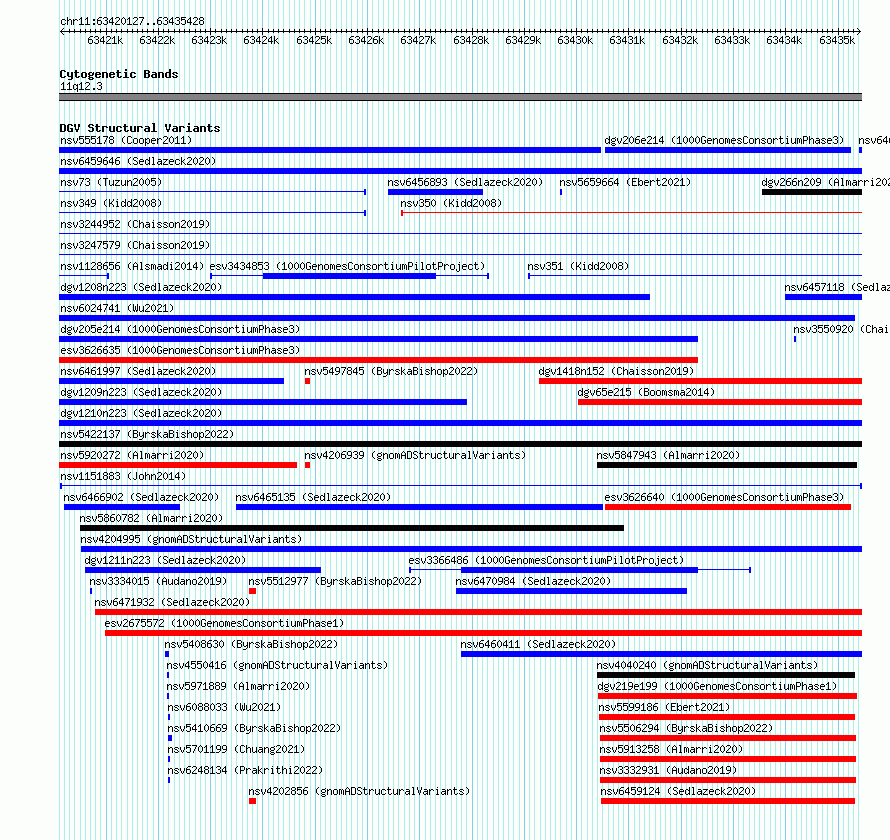
Task: Click dgv1211n223 (Sedlazeck2020) label
Action: (165, 560)
